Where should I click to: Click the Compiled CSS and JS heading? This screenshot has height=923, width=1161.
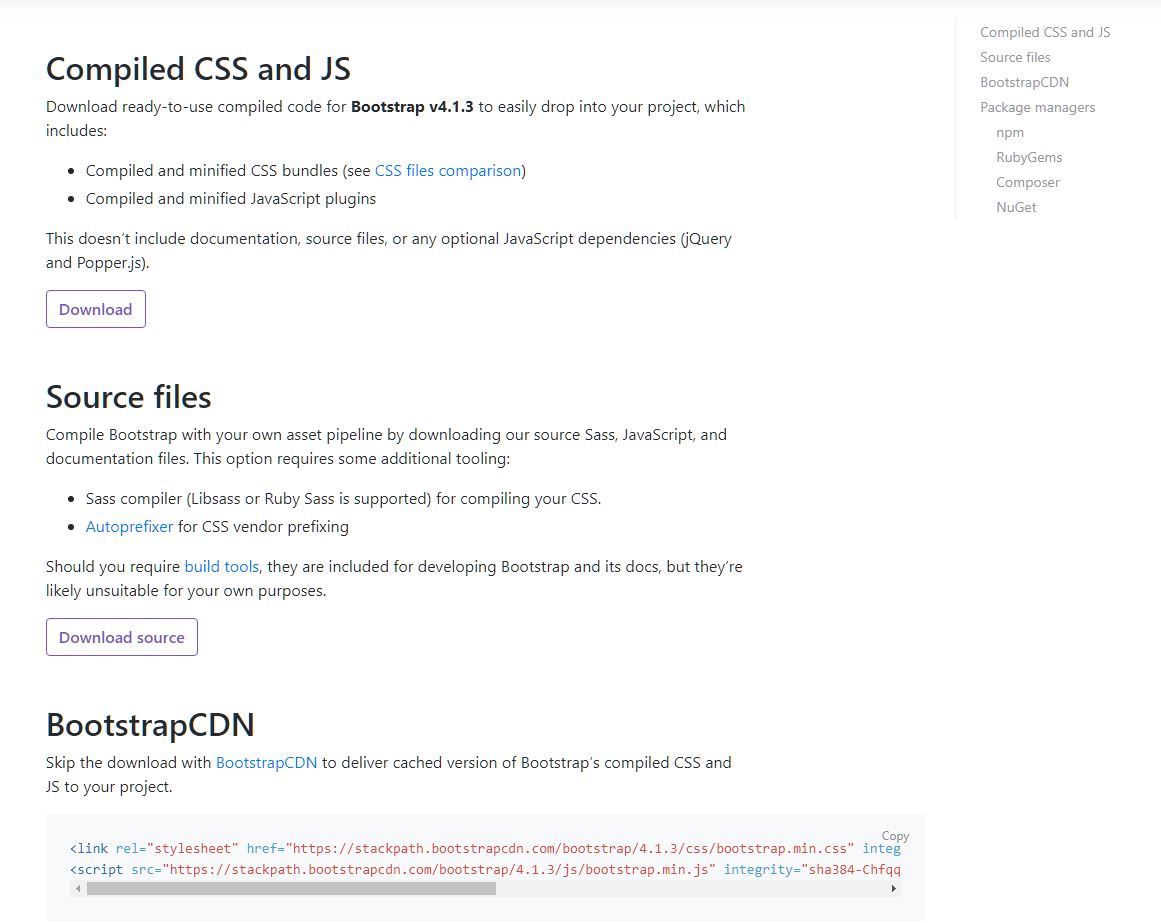pos(198,70)
